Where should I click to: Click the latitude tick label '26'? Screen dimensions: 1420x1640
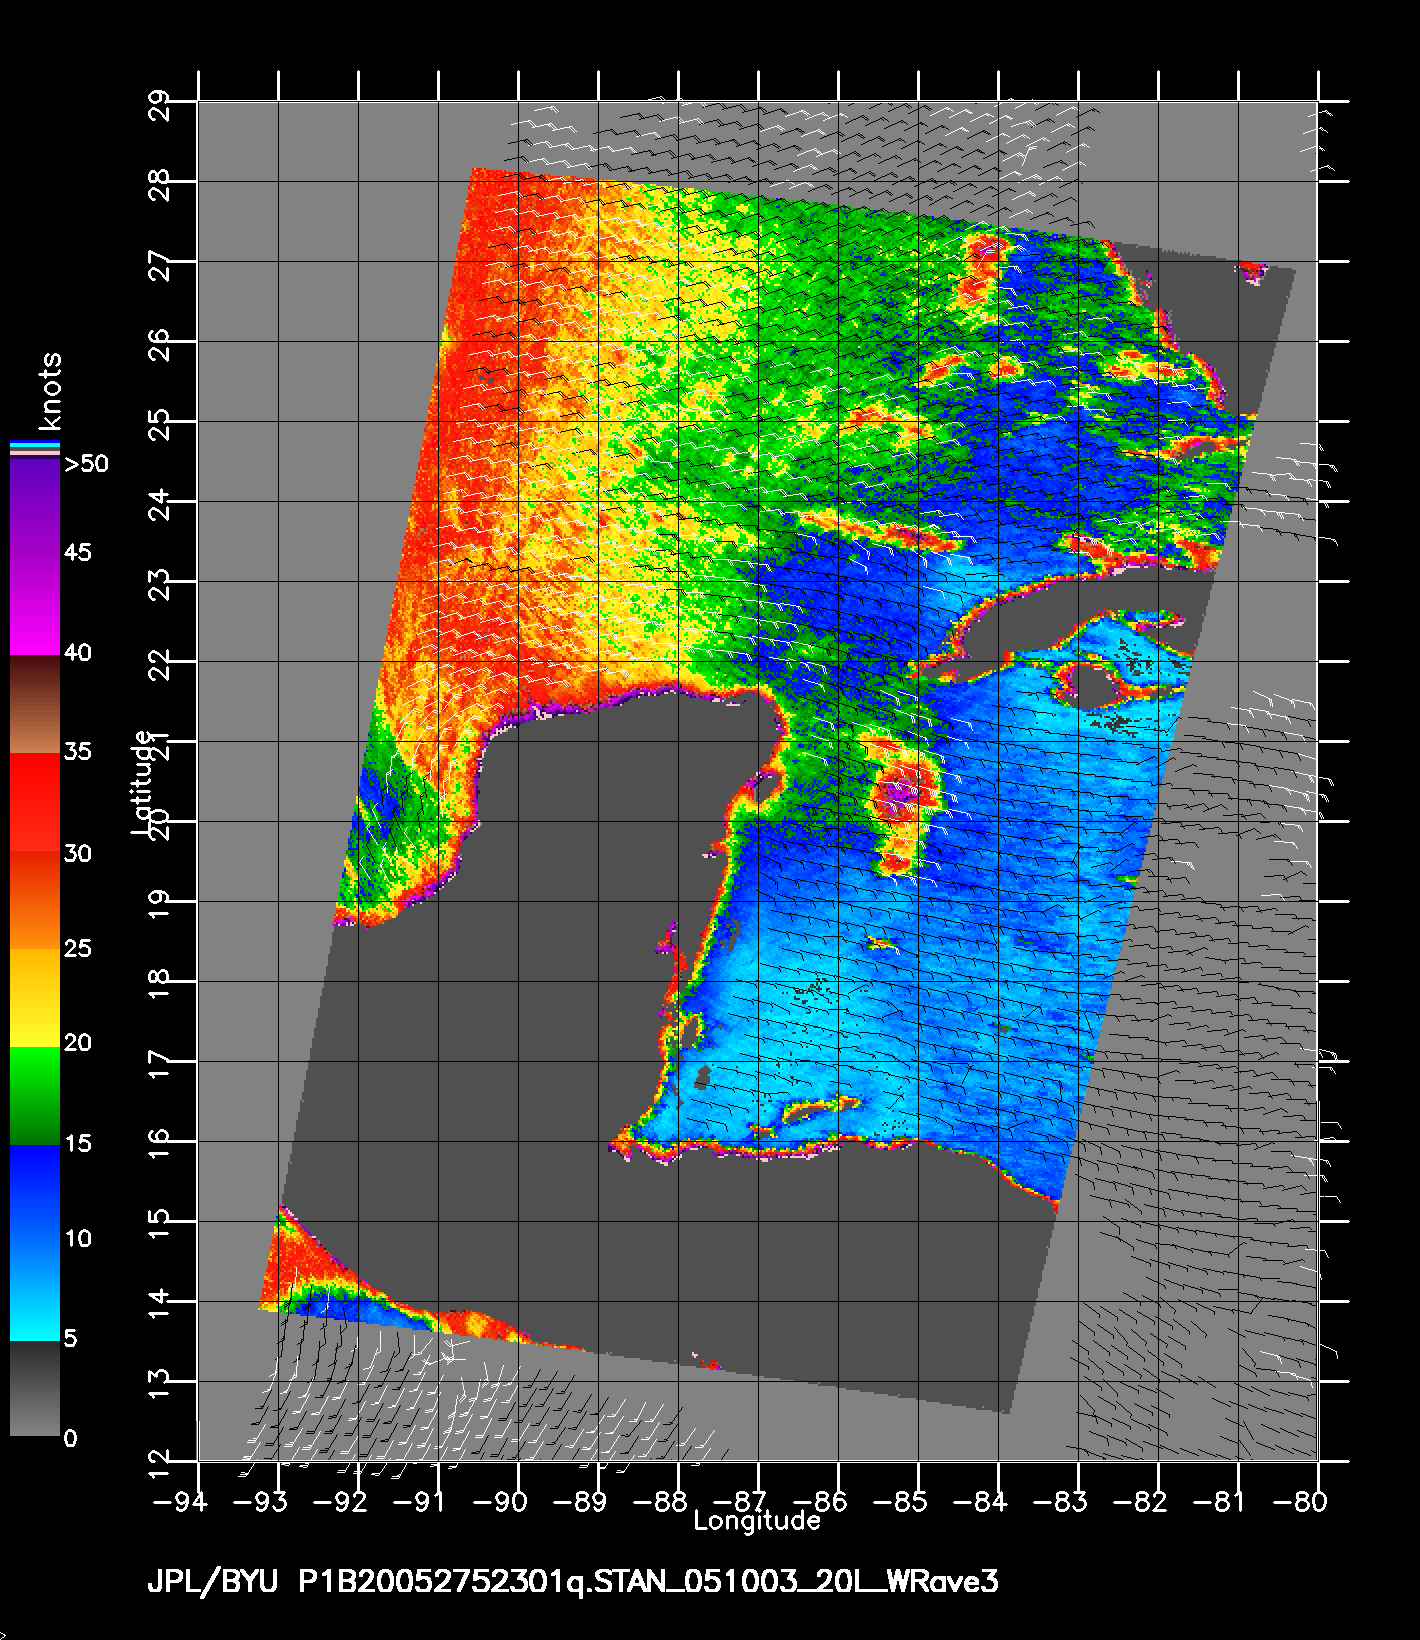pyautogui.click(x=160, y=343)
